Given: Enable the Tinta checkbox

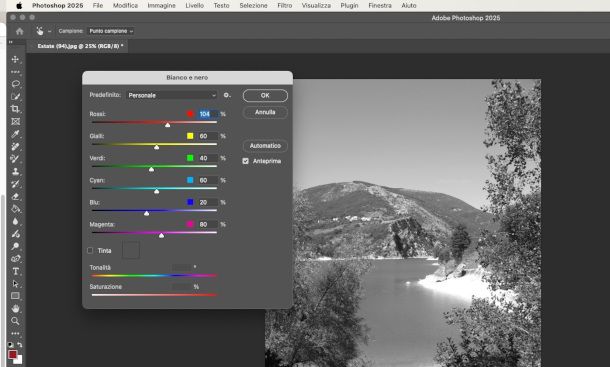Looking at the screenshot, I should click(x=90, y=251).
